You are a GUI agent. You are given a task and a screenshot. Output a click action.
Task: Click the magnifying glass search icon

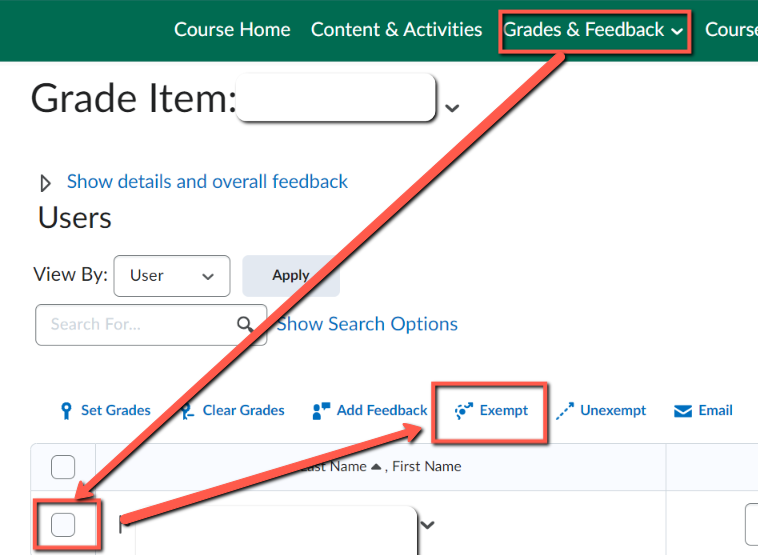(245, 324)
